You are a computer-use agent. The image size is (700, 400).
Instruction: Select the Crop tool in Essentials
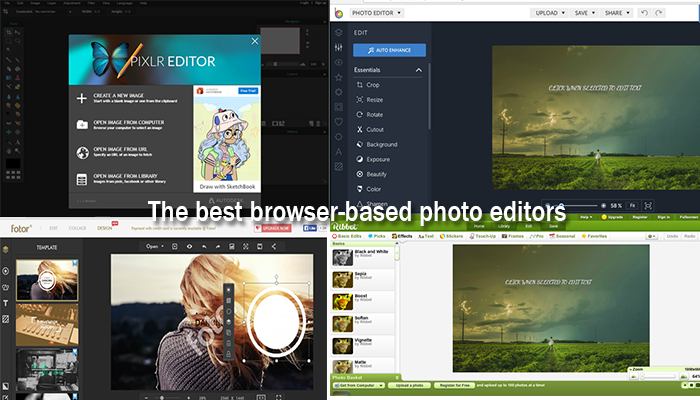(x=372, y=85)
